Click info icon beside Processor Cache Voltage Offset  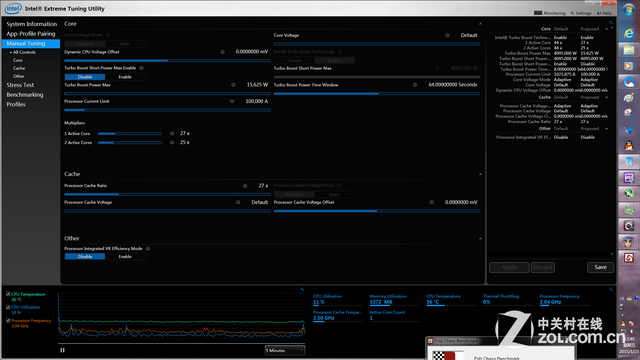pos(432,202)
